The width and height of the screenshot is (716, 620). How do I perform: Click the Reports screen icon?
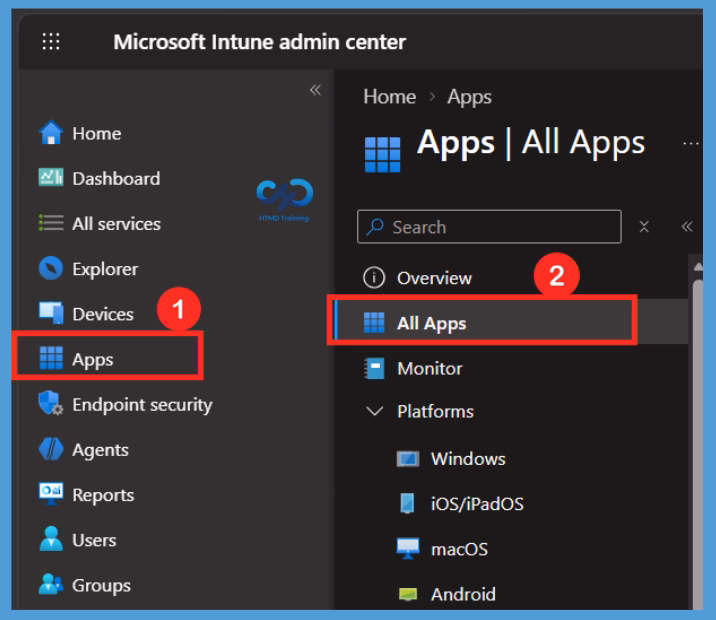[51, 494]
